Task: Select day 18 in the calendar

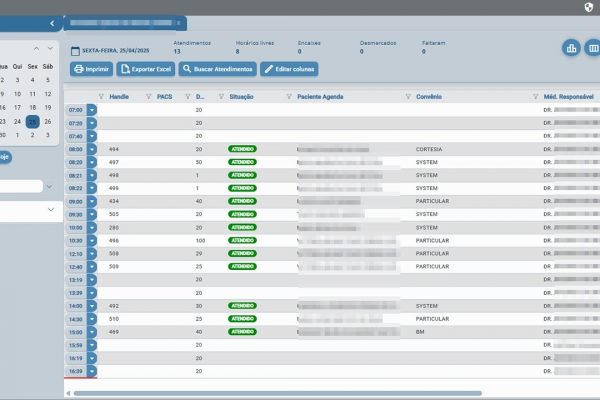Action: click(x=33, y=108)
